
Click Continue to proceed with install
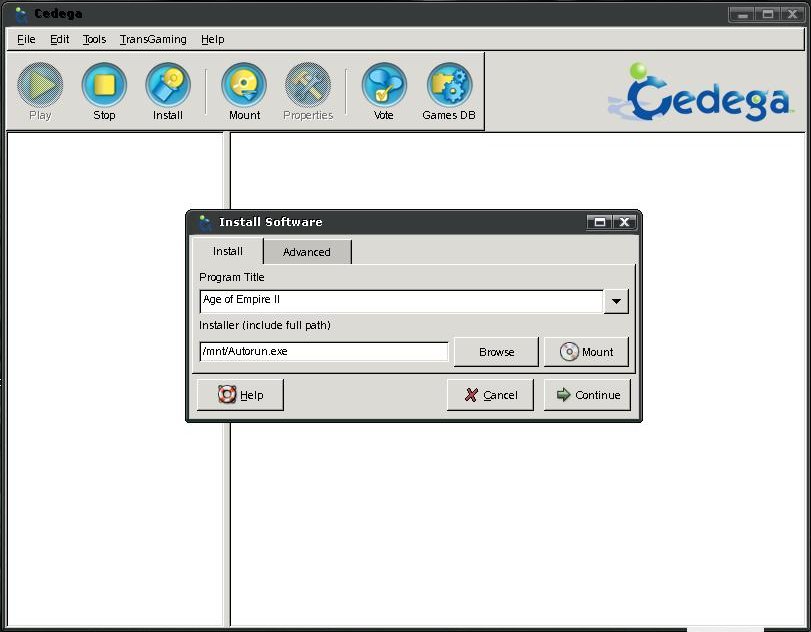tap(587, 395)
